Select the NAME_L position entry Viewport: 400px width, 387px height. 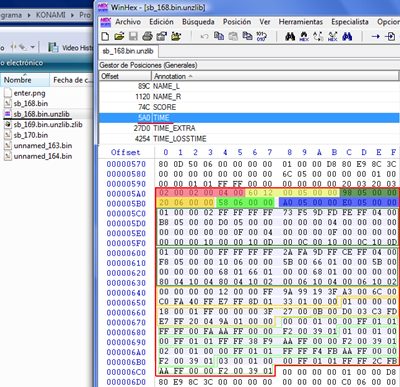point(249,86)
